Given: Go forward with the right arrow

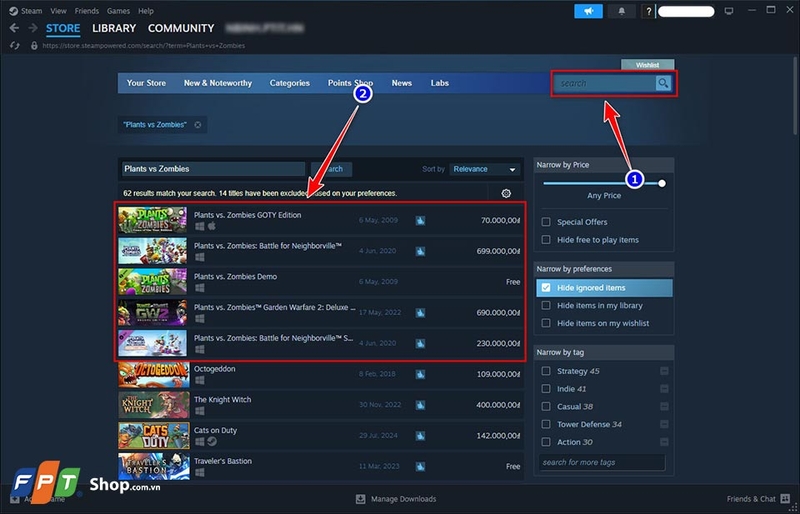Looking at the screenshot, I should pos(33,28).
